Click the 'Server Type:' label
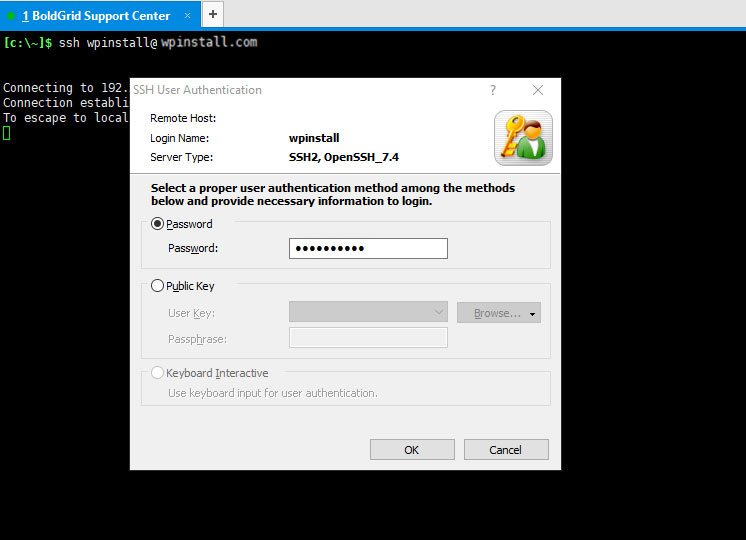Viewport: 746px width, 540px height. pos(181,157)
